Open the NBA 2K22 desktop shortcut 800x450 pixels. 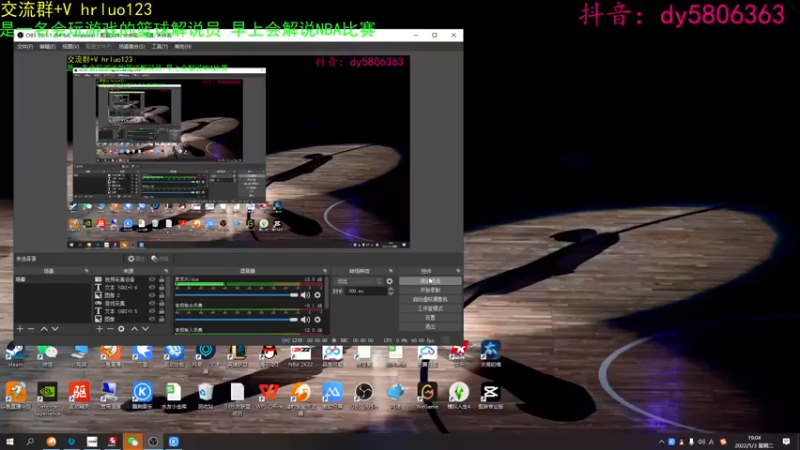coord(301,355)
